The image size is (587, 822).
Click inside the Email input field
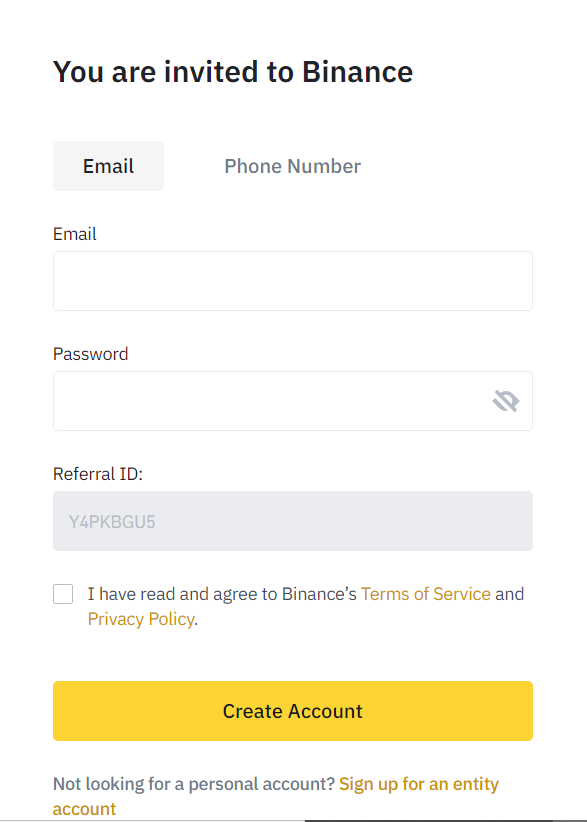click(x=292, y=280)
